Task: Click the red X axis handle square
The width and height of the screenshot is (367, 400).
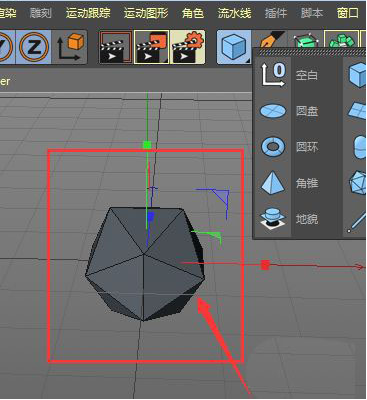Action: (x=265, y=265)
